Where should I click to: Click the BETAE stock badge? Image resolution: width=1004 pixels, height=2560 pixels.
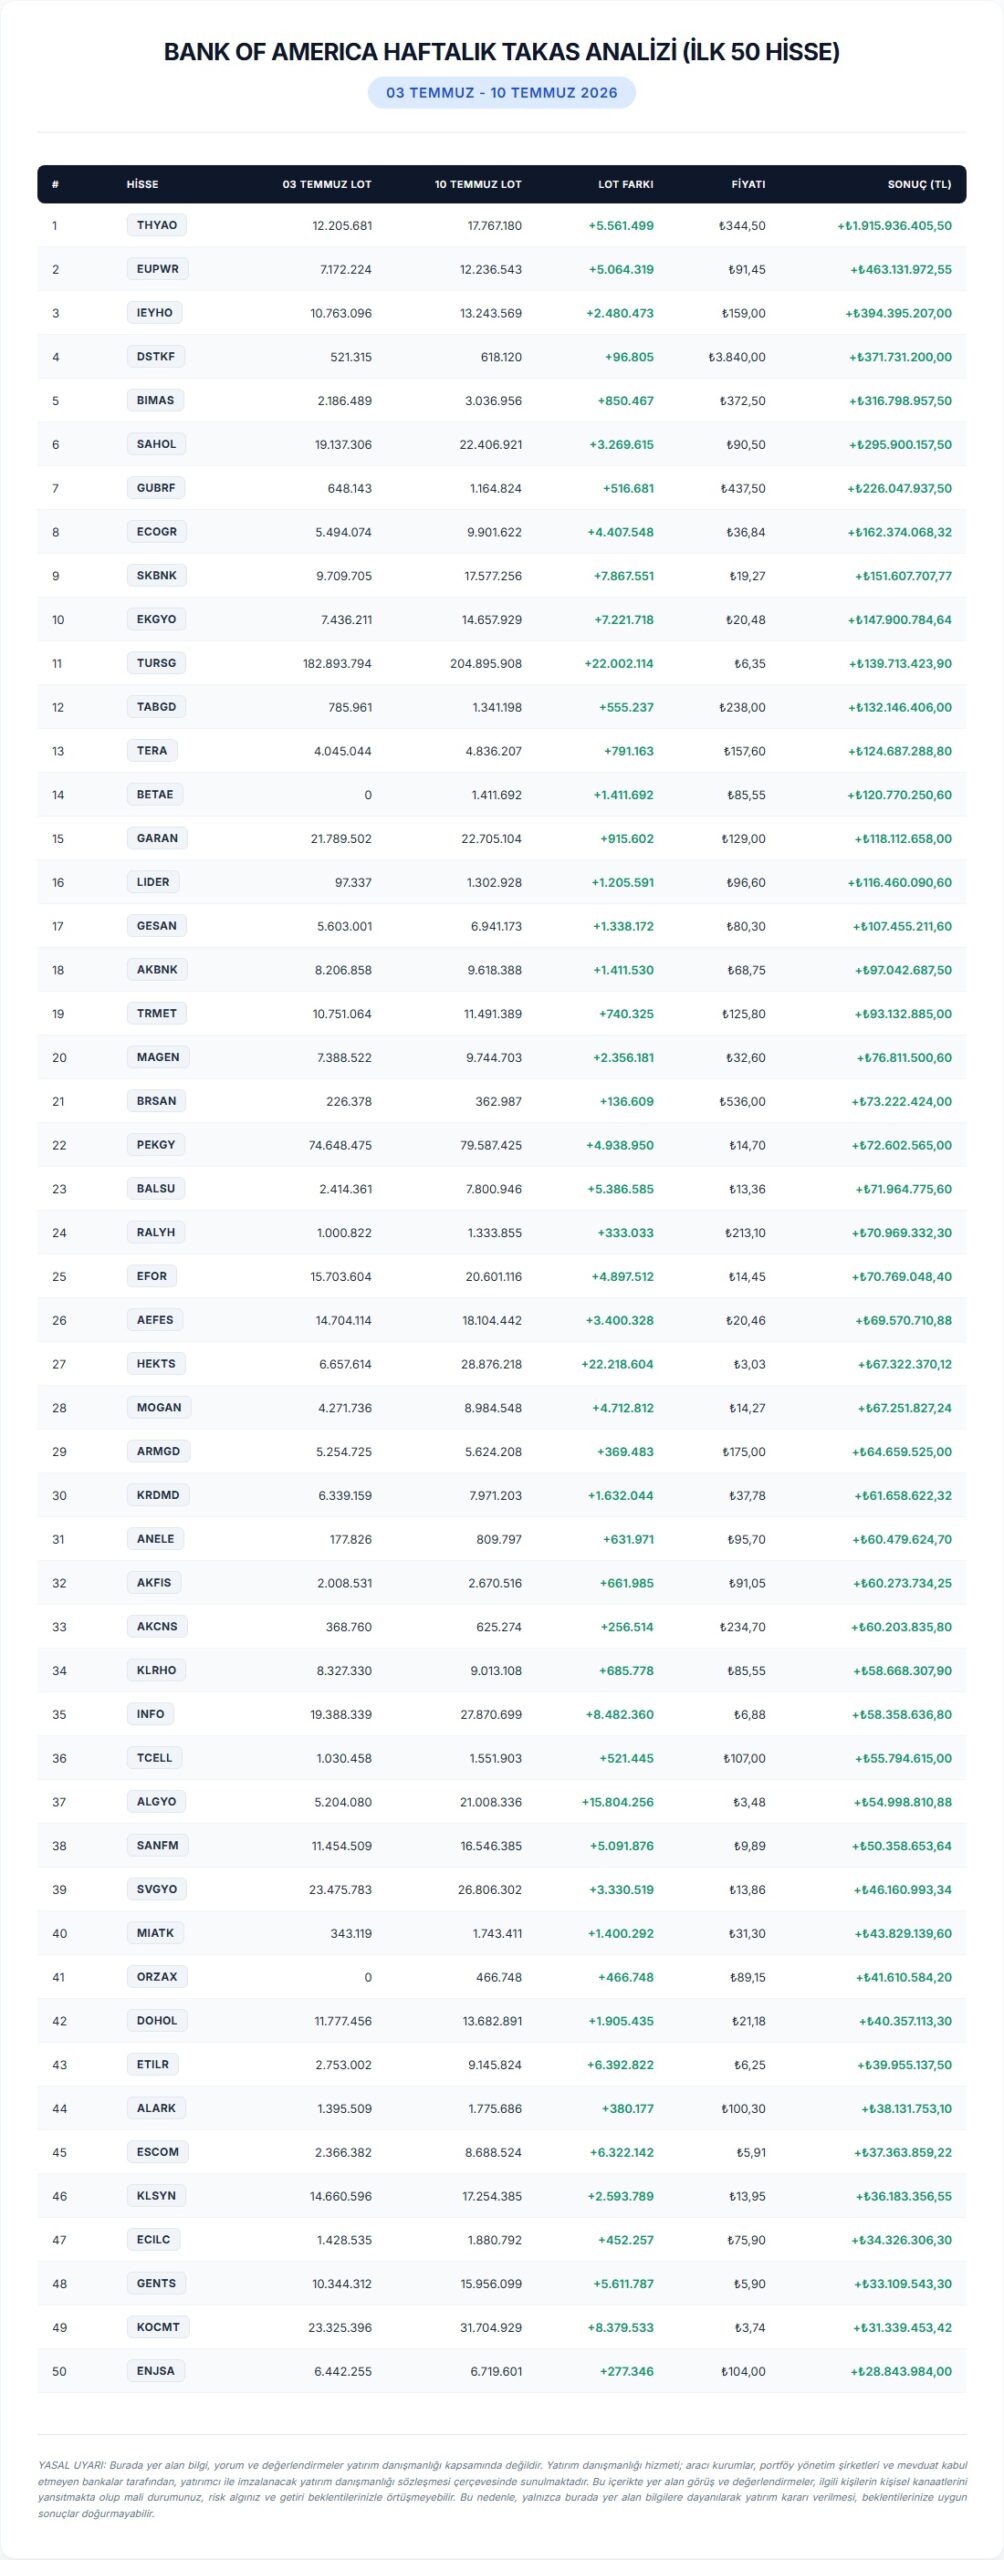tap(155, 794)
